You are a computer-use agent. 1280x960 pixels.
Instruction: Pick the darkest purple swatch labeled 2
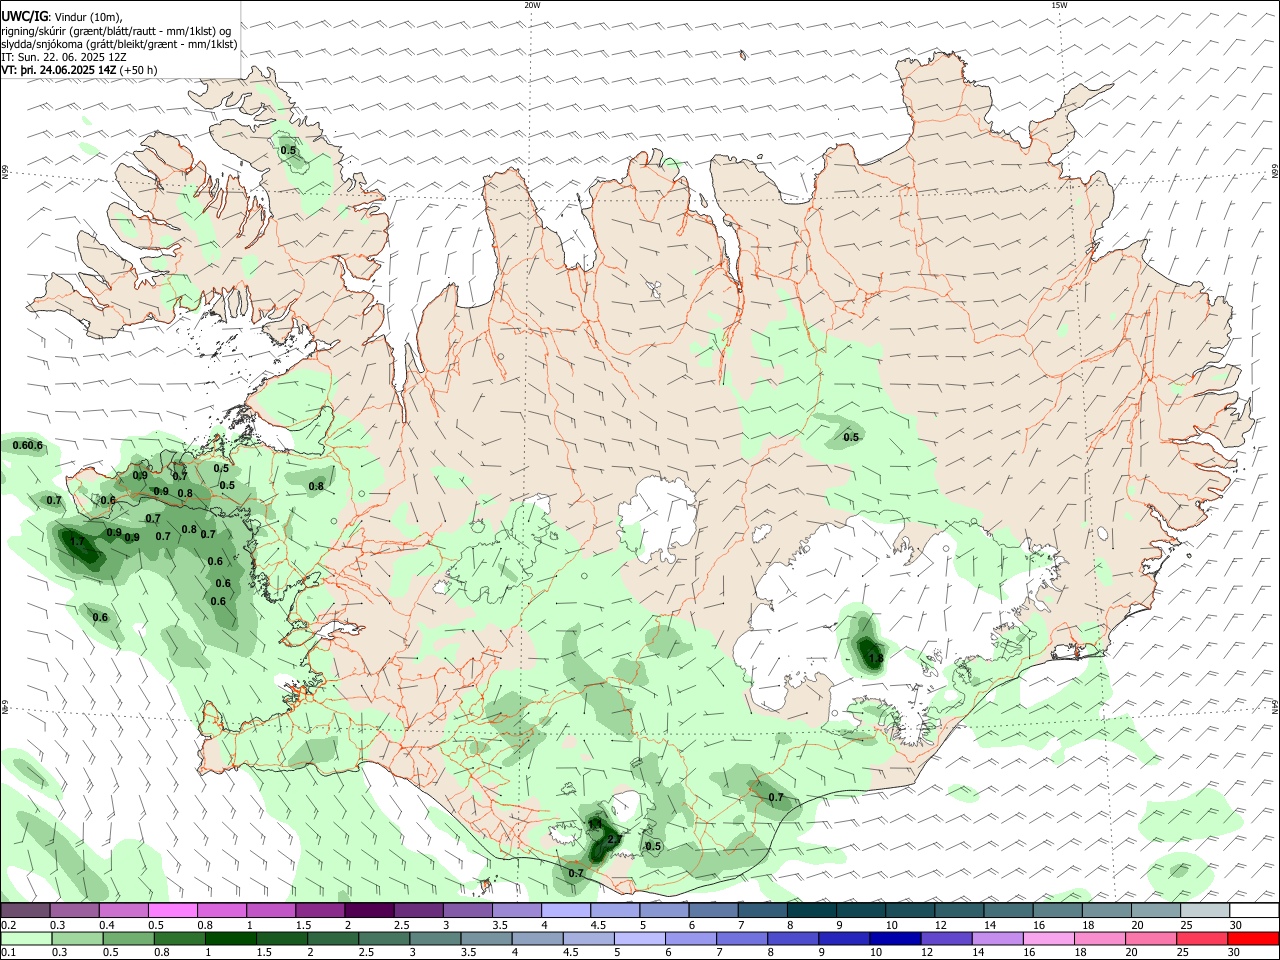pyautogui.click(x=368, y=911)
